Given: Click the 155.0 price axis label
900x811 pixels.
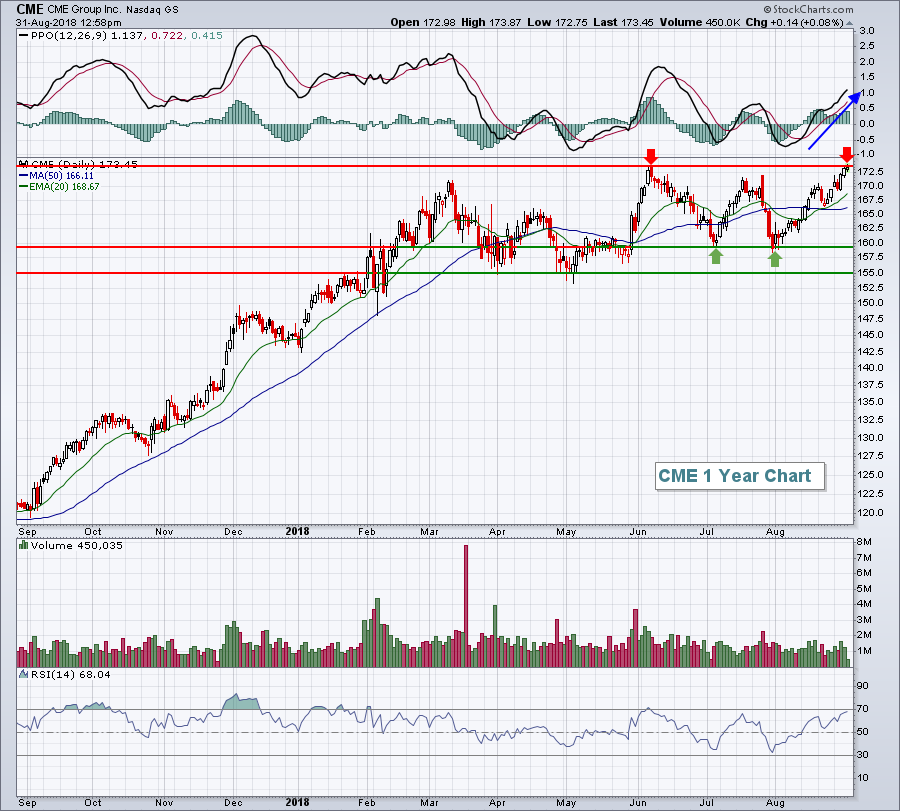Looking at the screenshot, I should coord(871,273).
